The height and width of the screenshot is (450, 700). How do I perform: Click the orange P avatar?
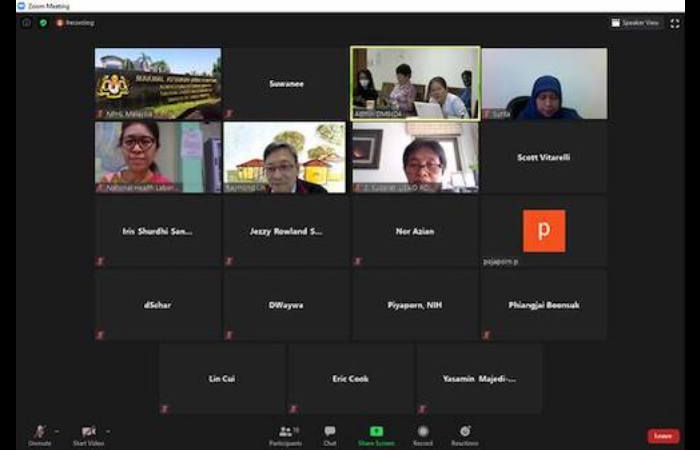point(544,231)
